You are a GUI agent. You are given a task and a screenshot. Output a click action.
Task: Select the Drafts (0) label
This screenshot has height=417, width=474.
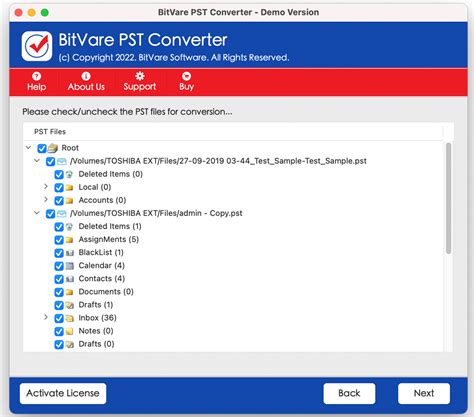96,344
